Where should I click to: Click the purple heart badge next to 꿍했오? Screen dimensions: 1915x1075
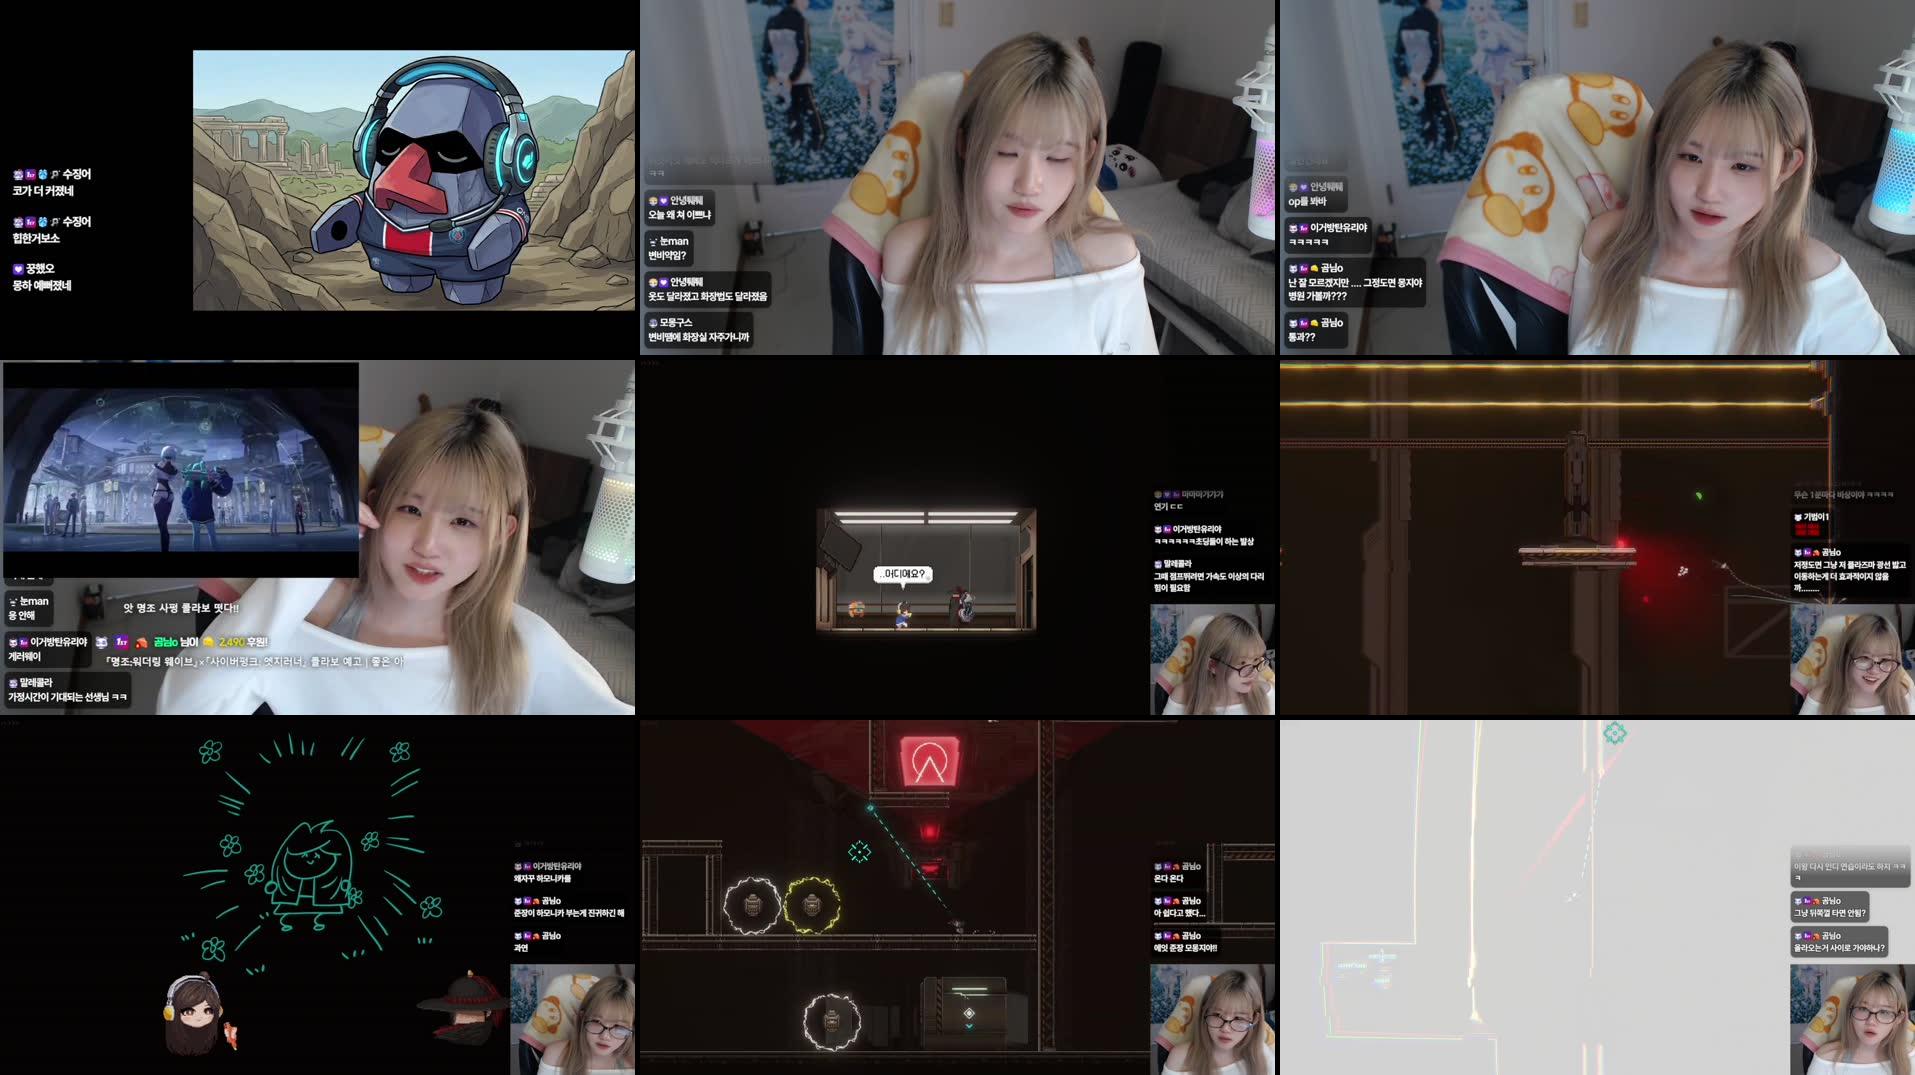18,269
